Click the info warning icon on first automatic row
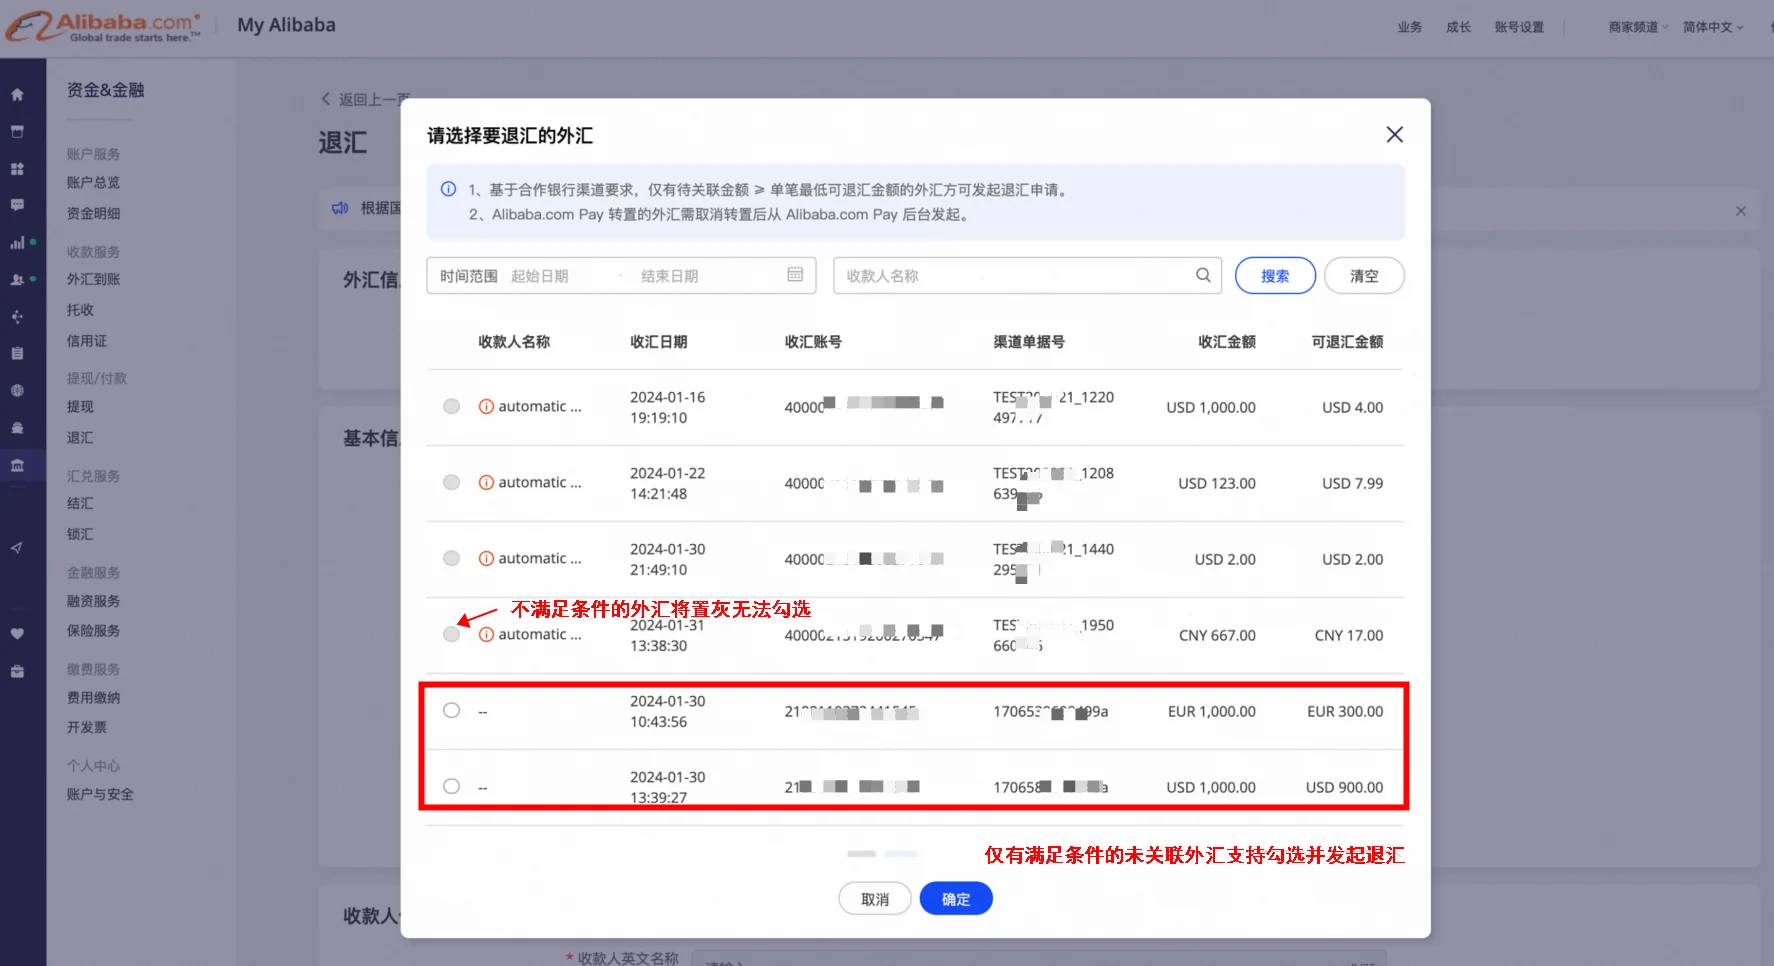This screenshot has width=1774, height=966. (486, 407)
